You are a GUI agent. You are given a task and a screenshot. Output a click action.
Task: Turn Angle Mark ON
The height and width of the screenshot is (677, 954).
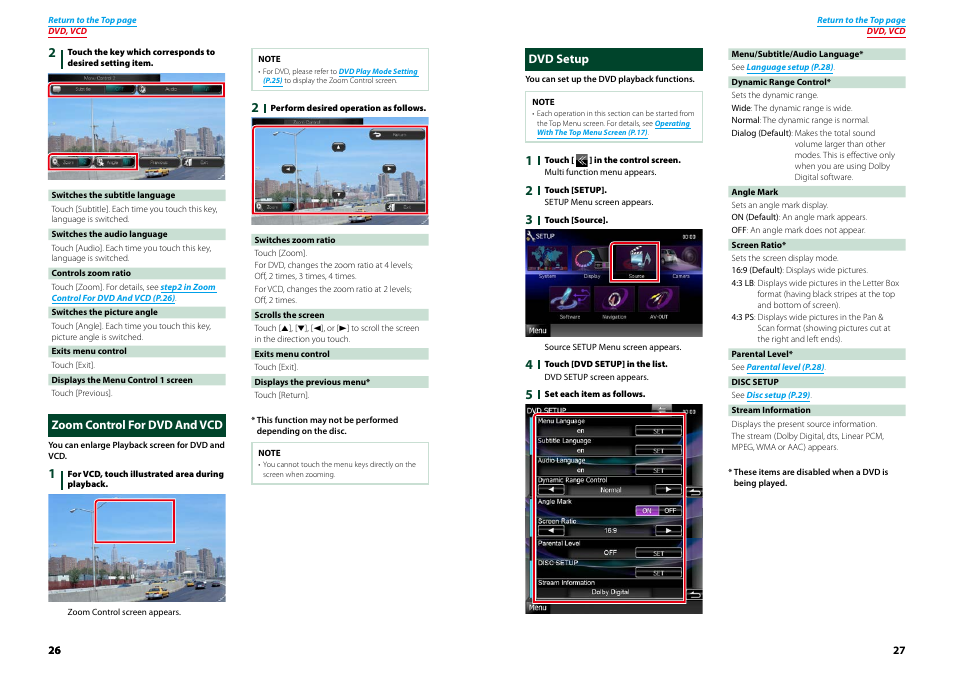(x=647, y=511)
